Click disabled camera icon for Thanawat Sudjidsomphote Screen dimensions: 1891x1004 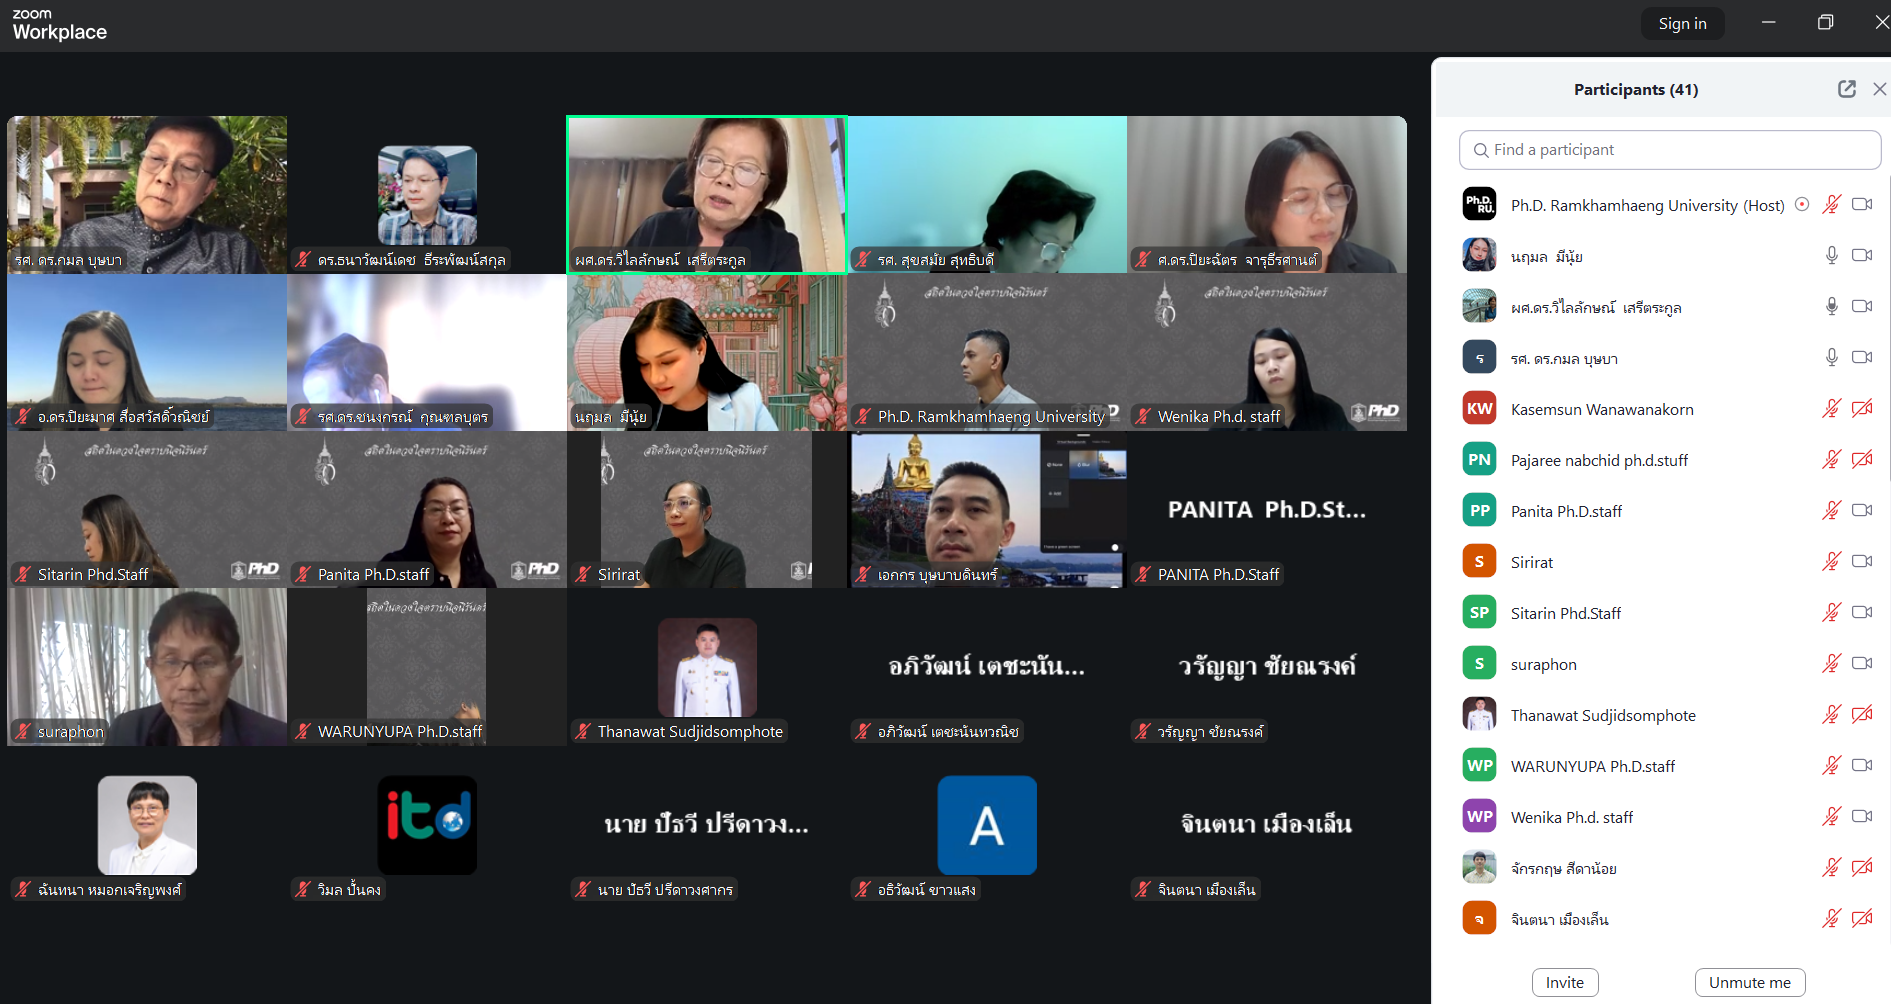[x=1861, y=714]
